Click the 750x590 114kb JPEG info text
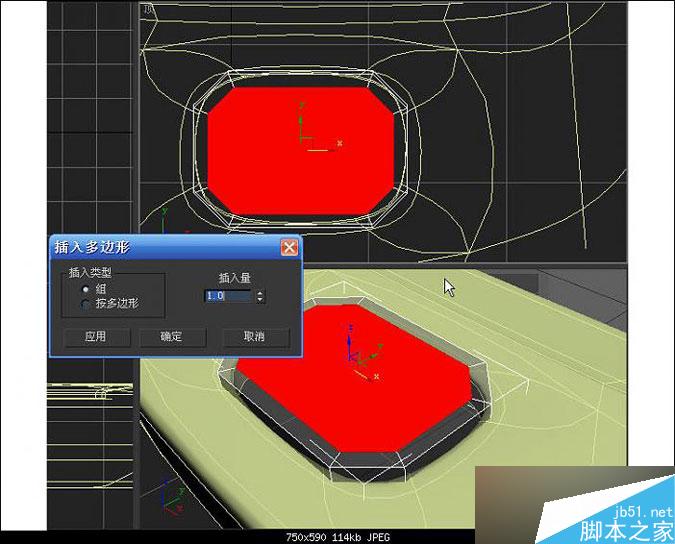Screen dimensions: 675x544 pos(338,537)
